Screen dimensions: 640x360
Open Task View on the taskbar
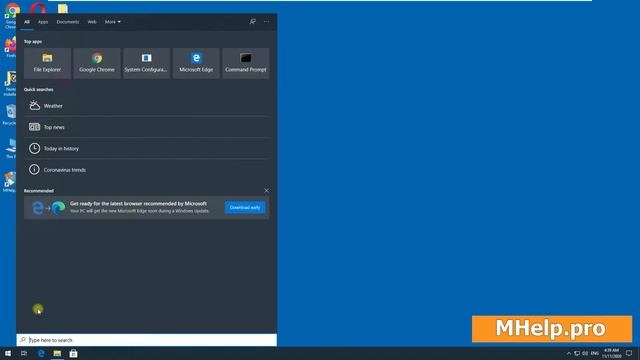(x=24, y=353)
